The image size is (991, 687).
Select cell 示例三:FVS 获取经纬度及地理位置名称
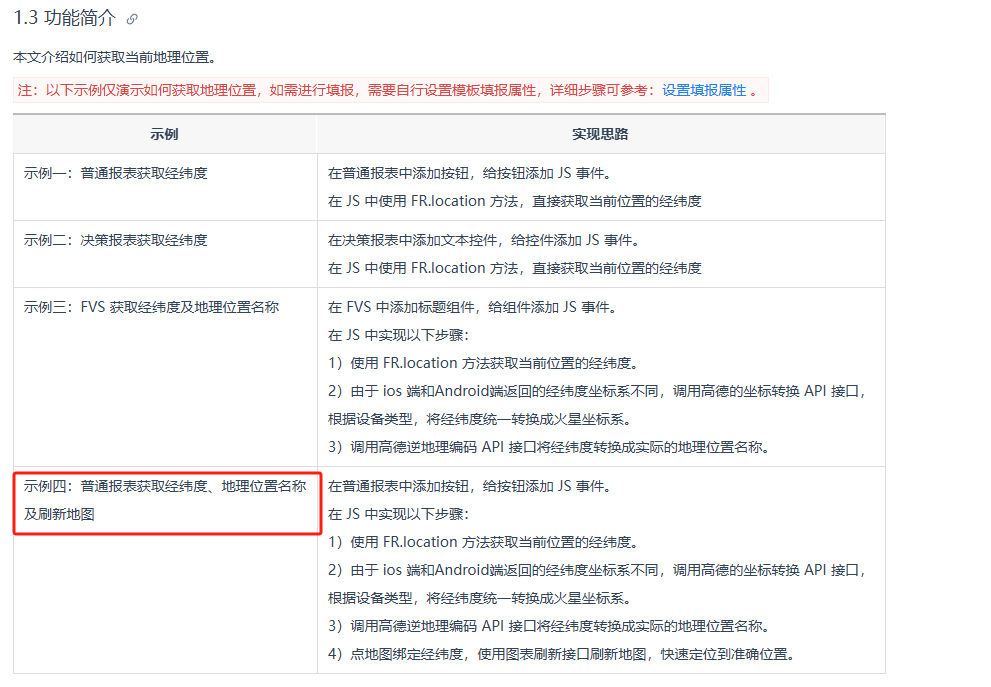[165, 377]
